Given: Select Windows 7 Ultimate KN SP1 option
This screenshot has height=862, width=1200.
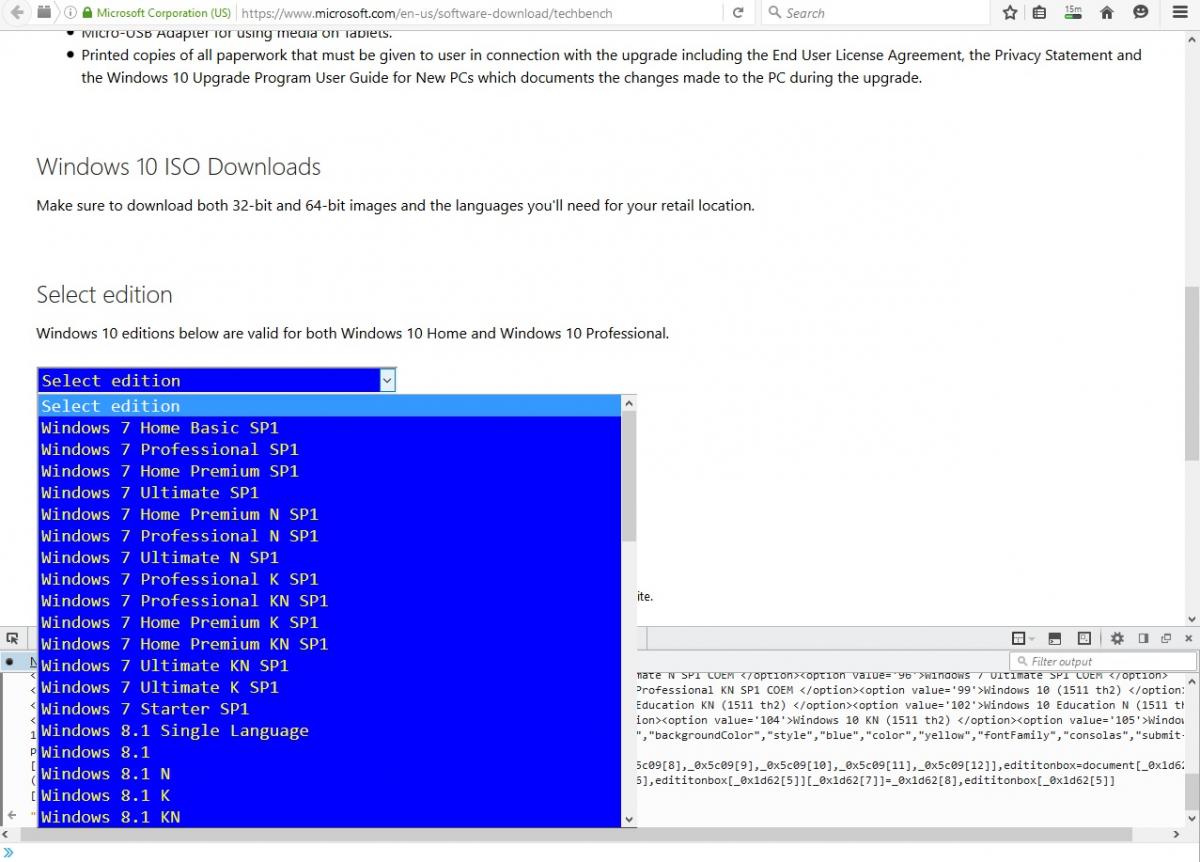Looking at the screenshot, I should coord(329,666).
